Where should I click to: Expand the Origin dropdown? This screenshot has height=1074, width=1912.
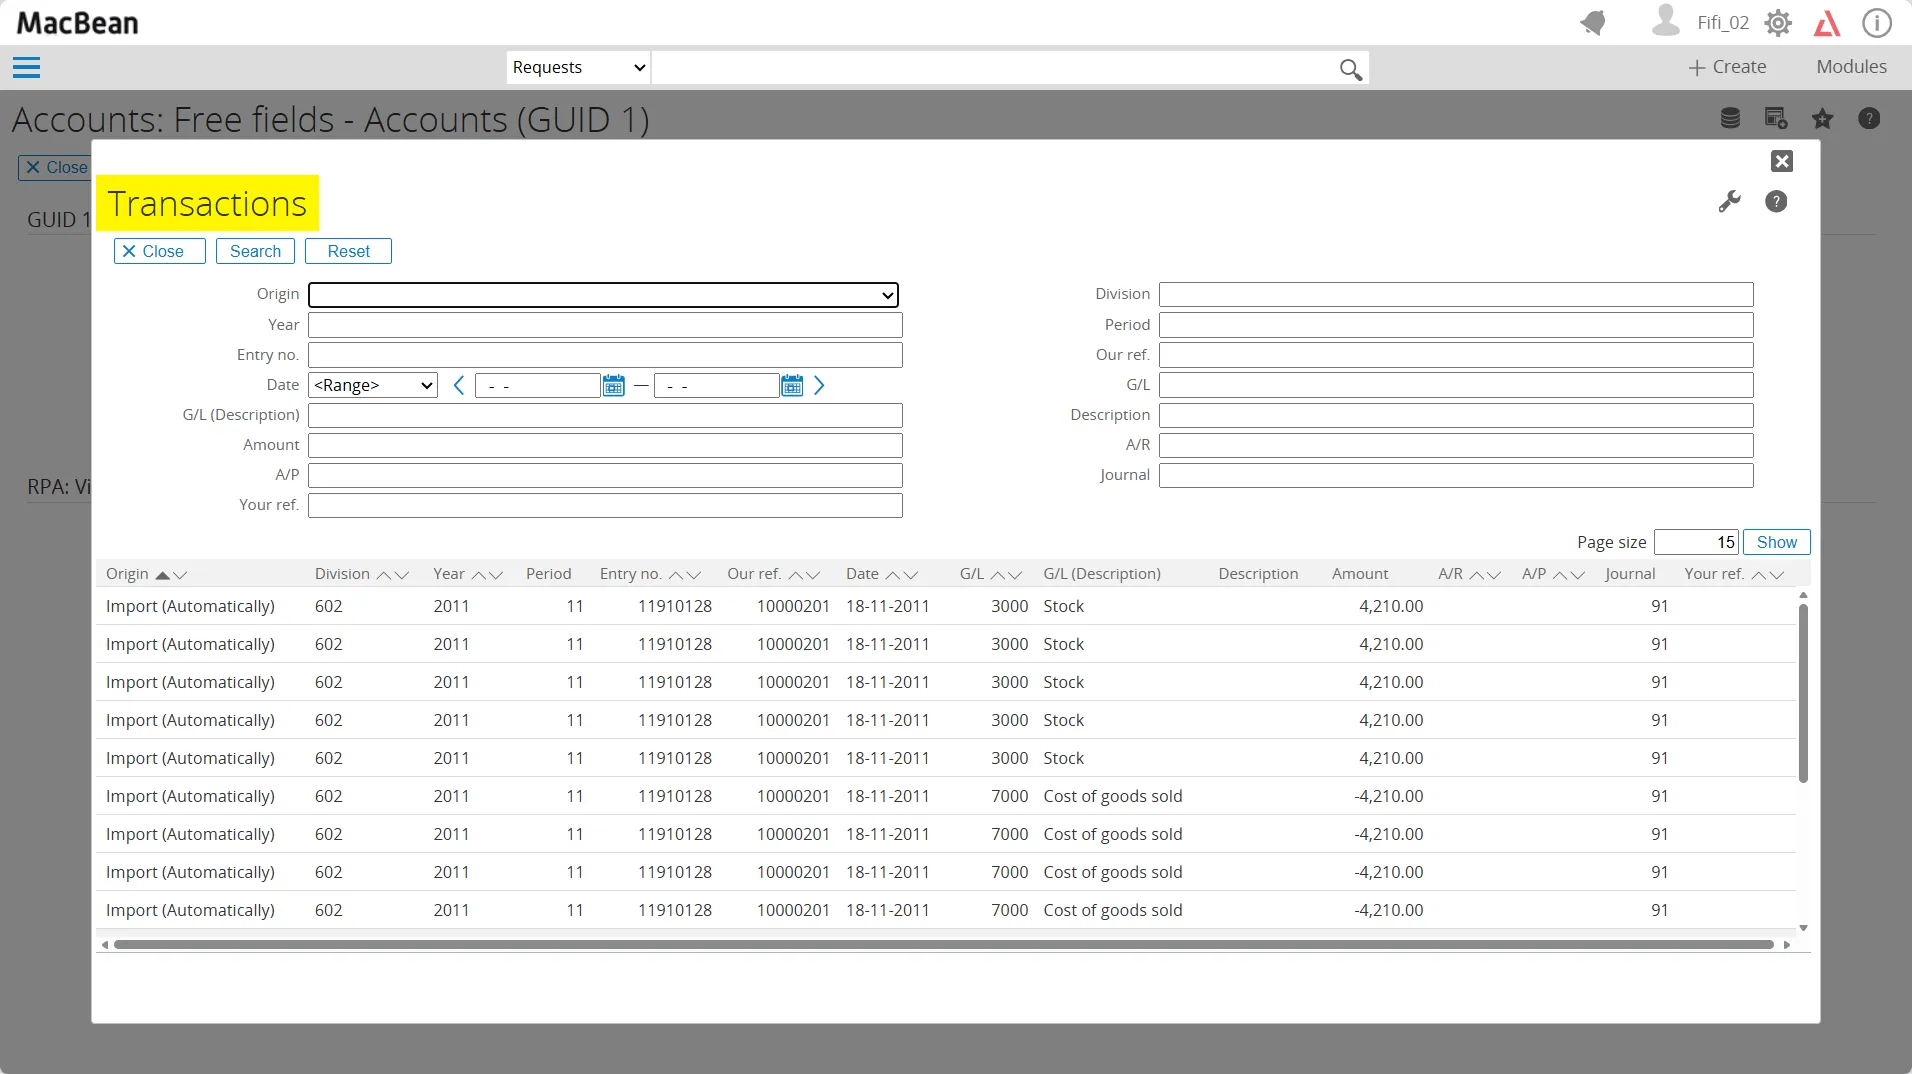(603, 295)
